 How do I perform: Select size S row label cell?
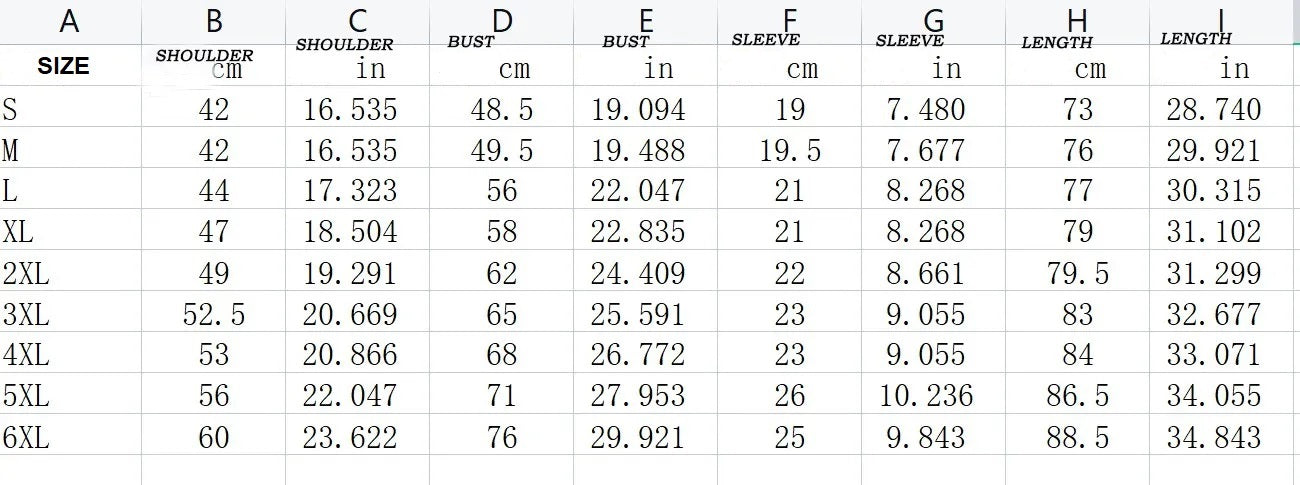pos(10,109)
